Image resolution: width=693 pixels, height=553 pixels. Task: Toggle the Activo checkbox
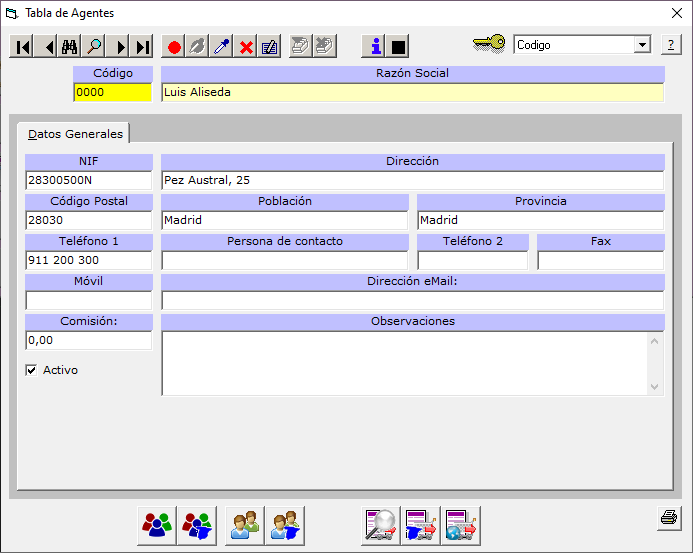31,370
